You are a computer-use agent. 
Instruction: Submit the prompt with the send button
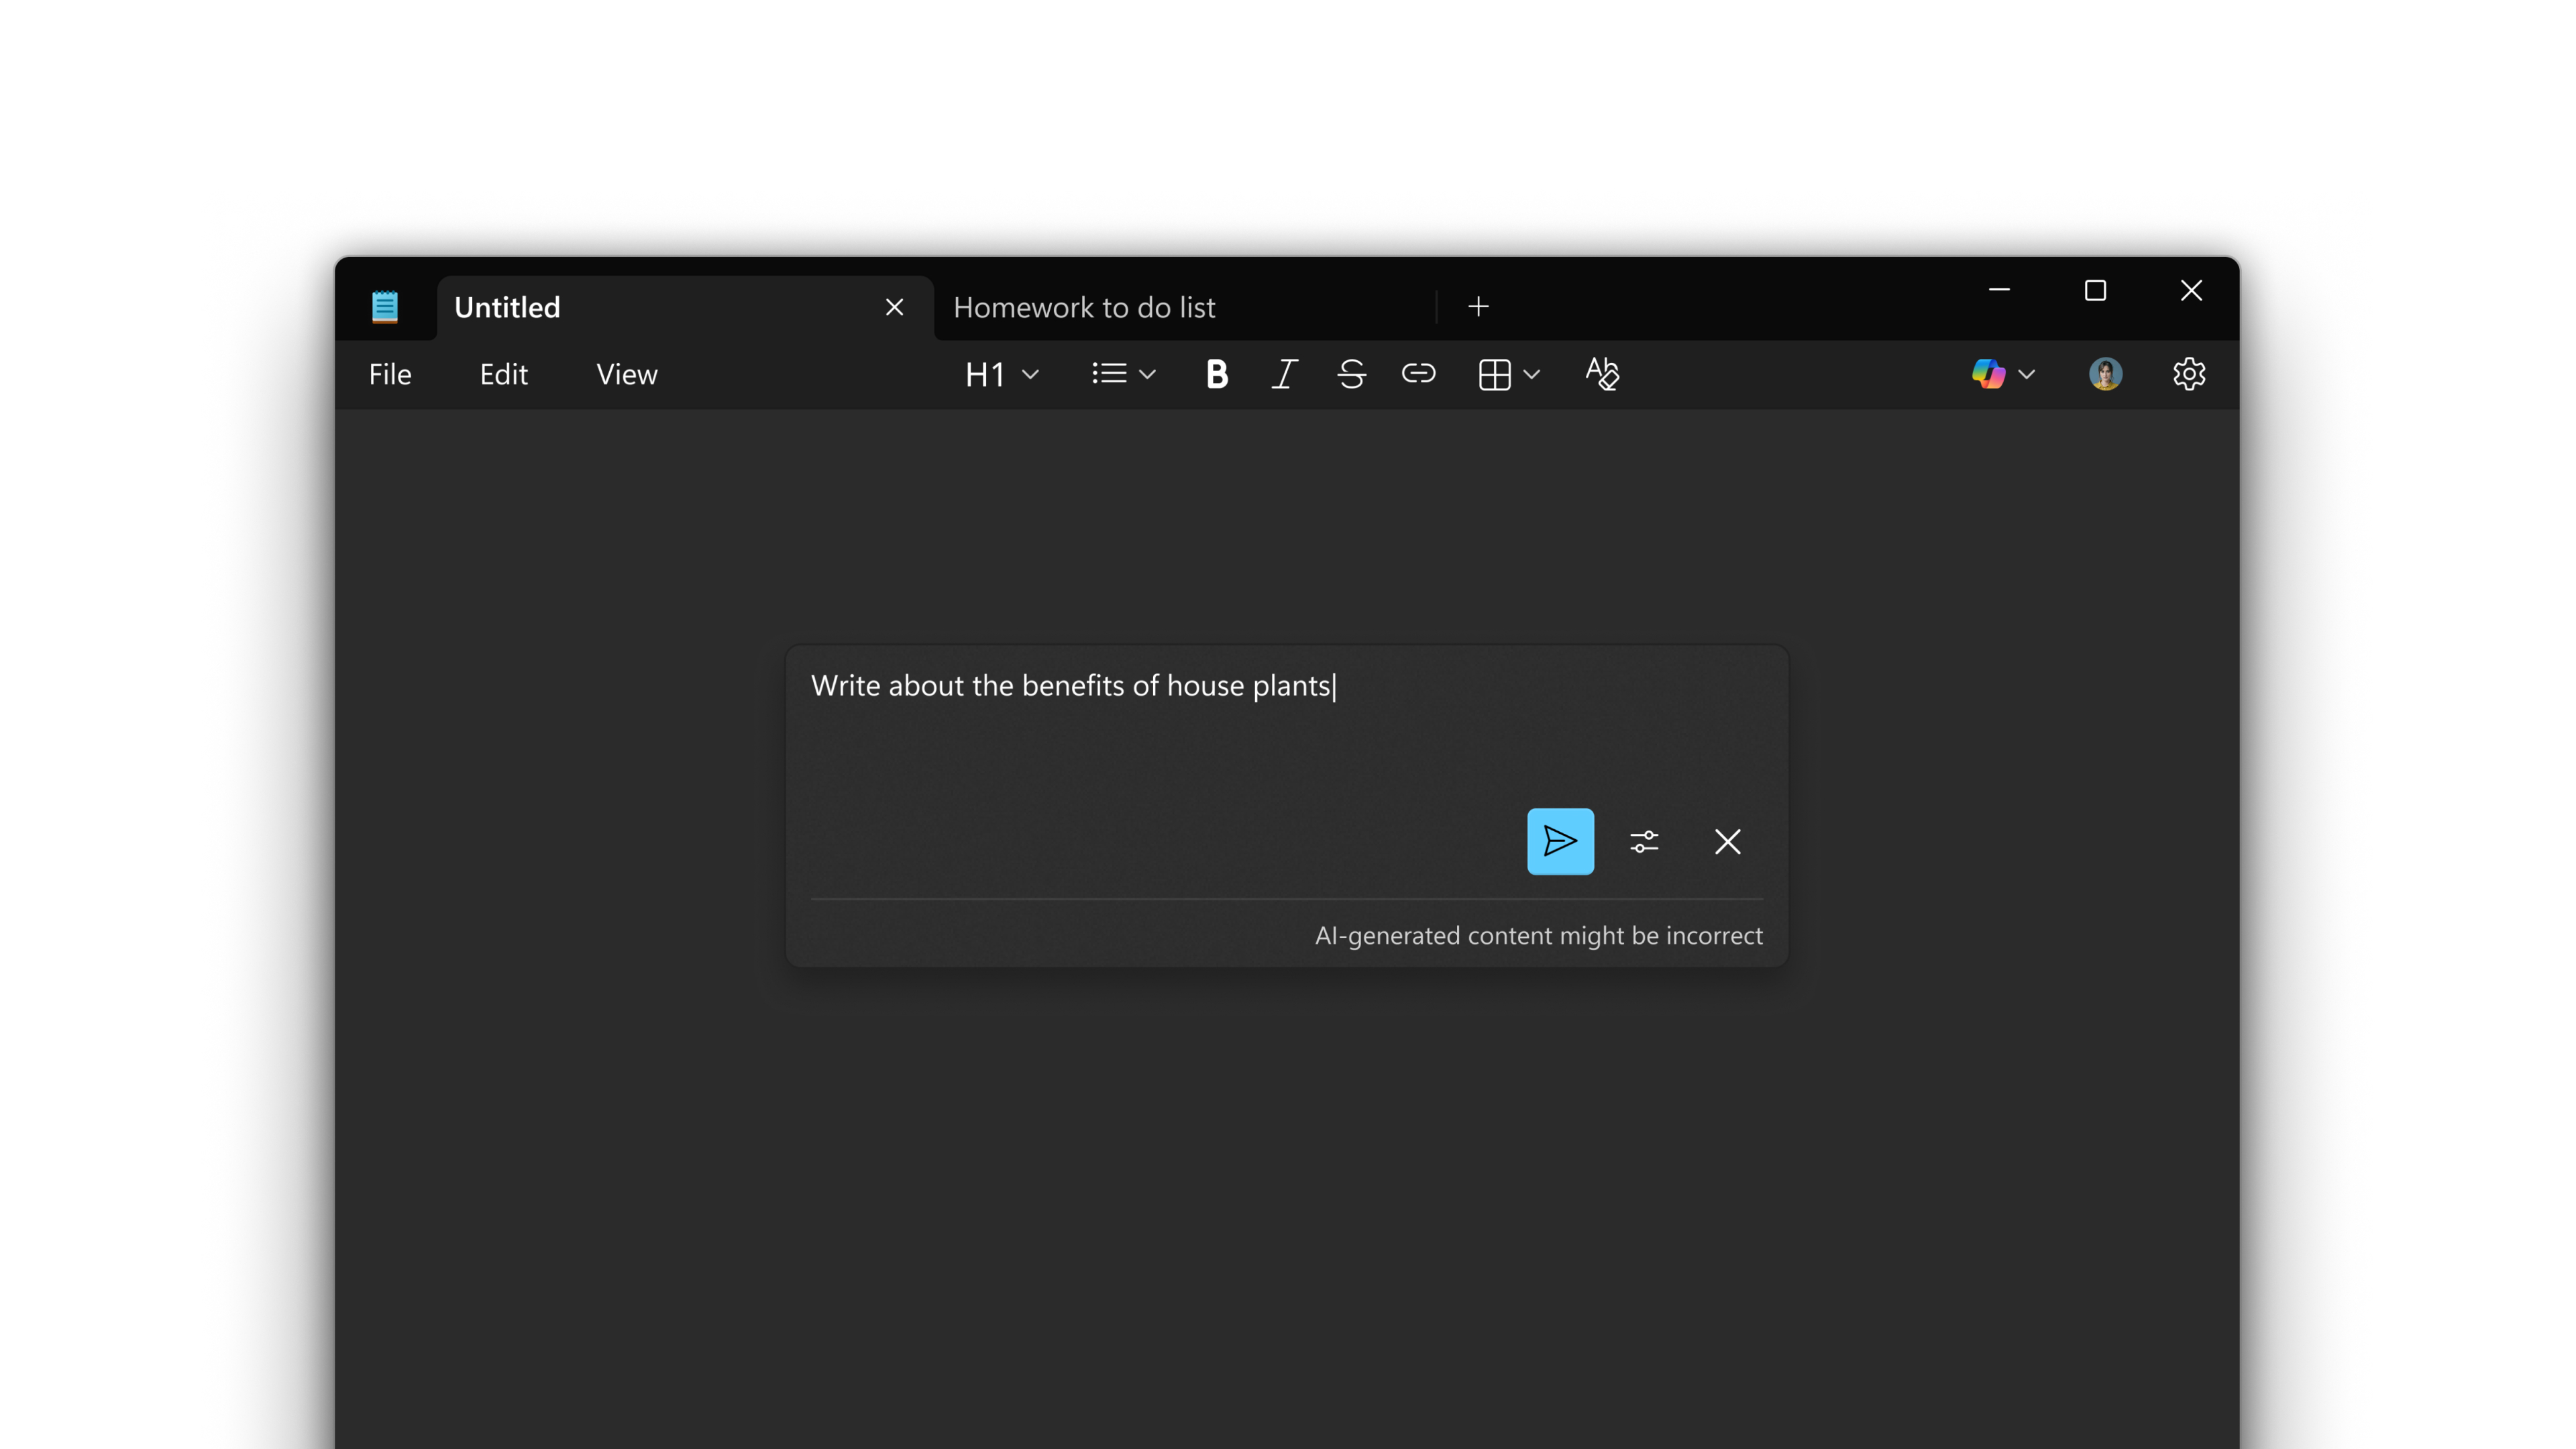click(x=1560, y=841)
